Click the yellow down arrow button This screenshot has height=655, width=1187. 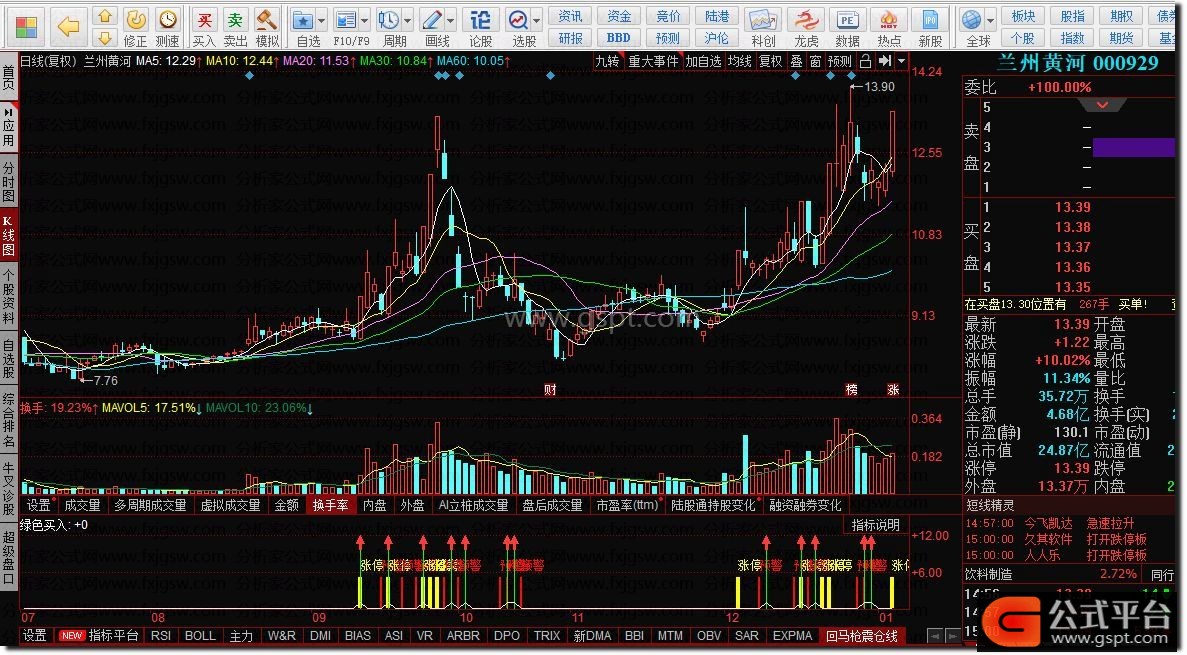click(x=104, y=37)
